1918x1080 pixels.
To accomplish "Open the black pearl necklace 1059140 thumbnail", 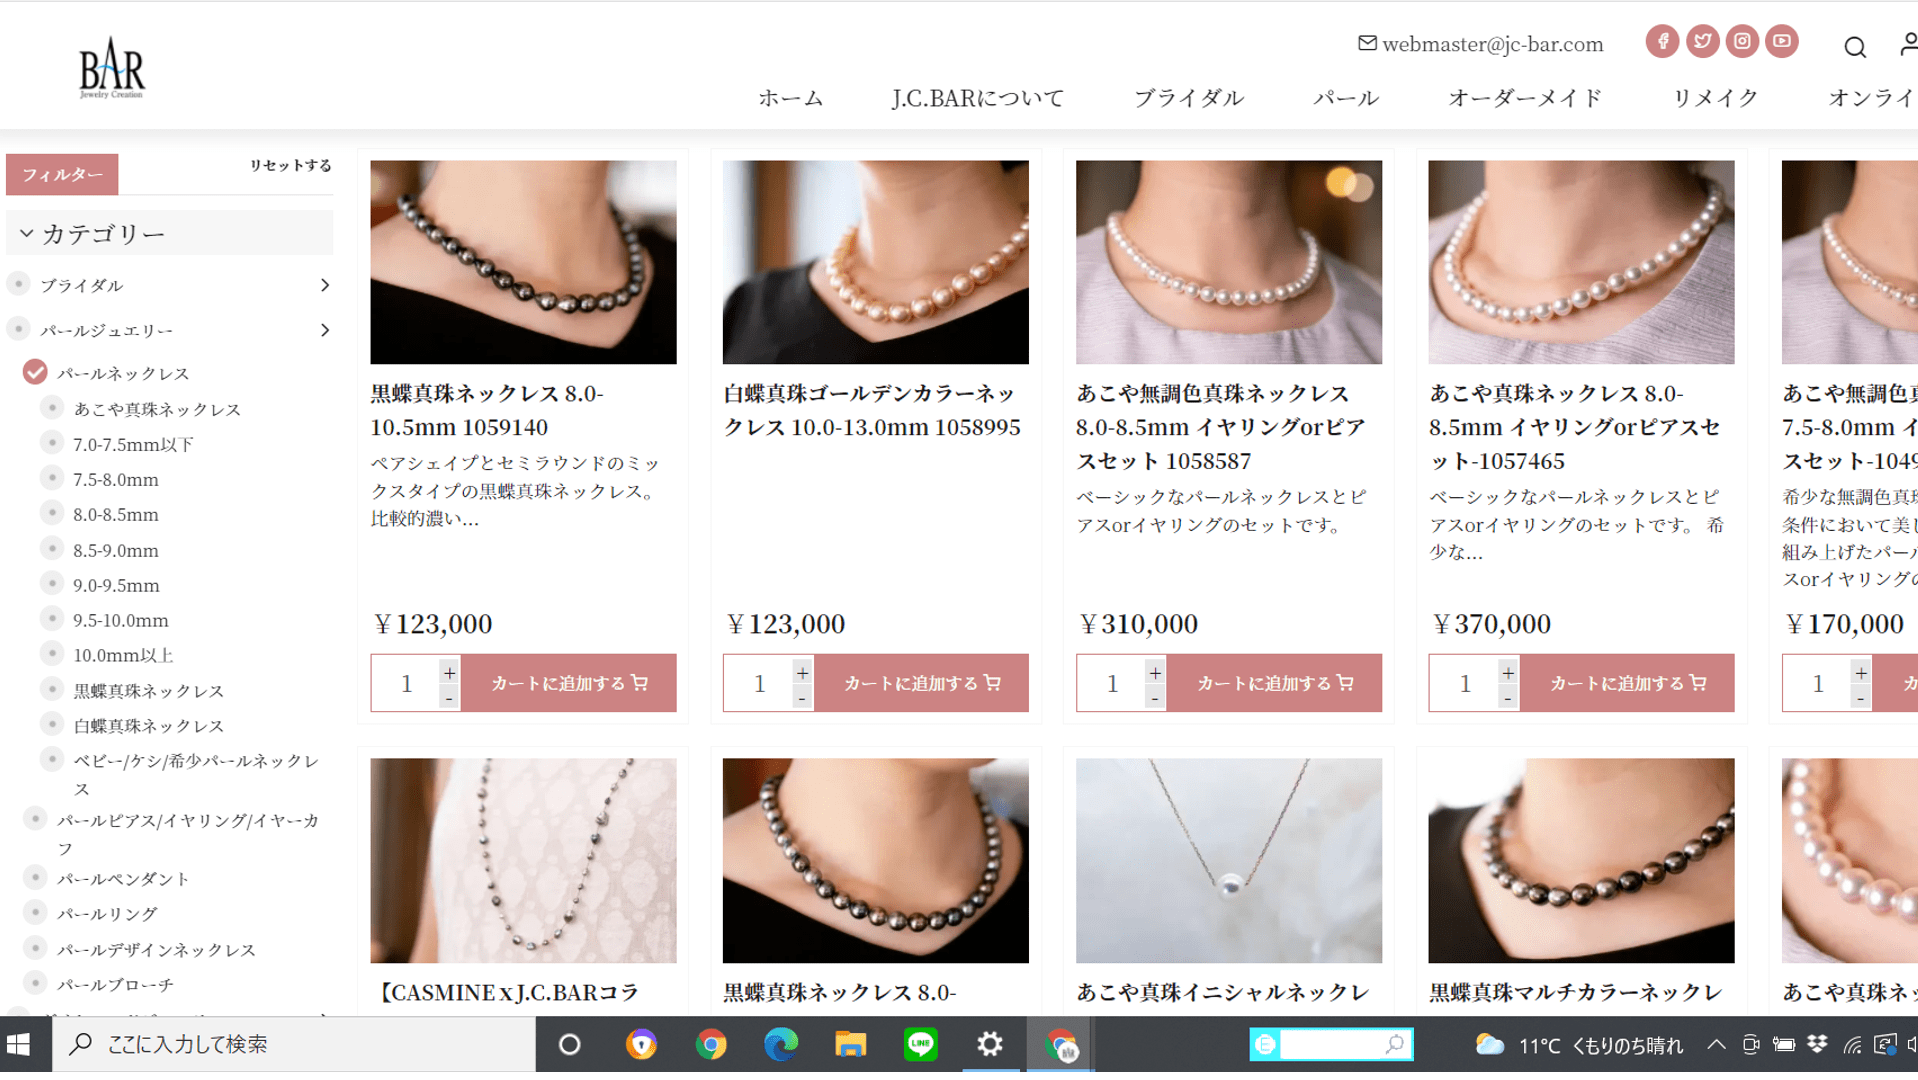I will point(523,262).
